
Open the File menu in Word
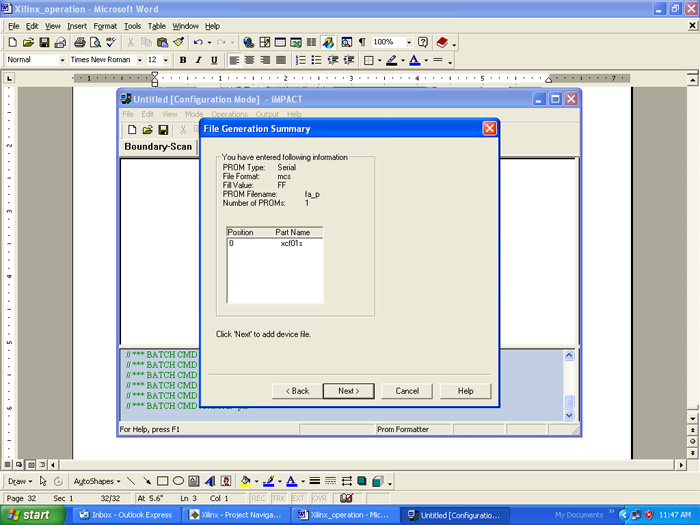click(x=13, y=26)
